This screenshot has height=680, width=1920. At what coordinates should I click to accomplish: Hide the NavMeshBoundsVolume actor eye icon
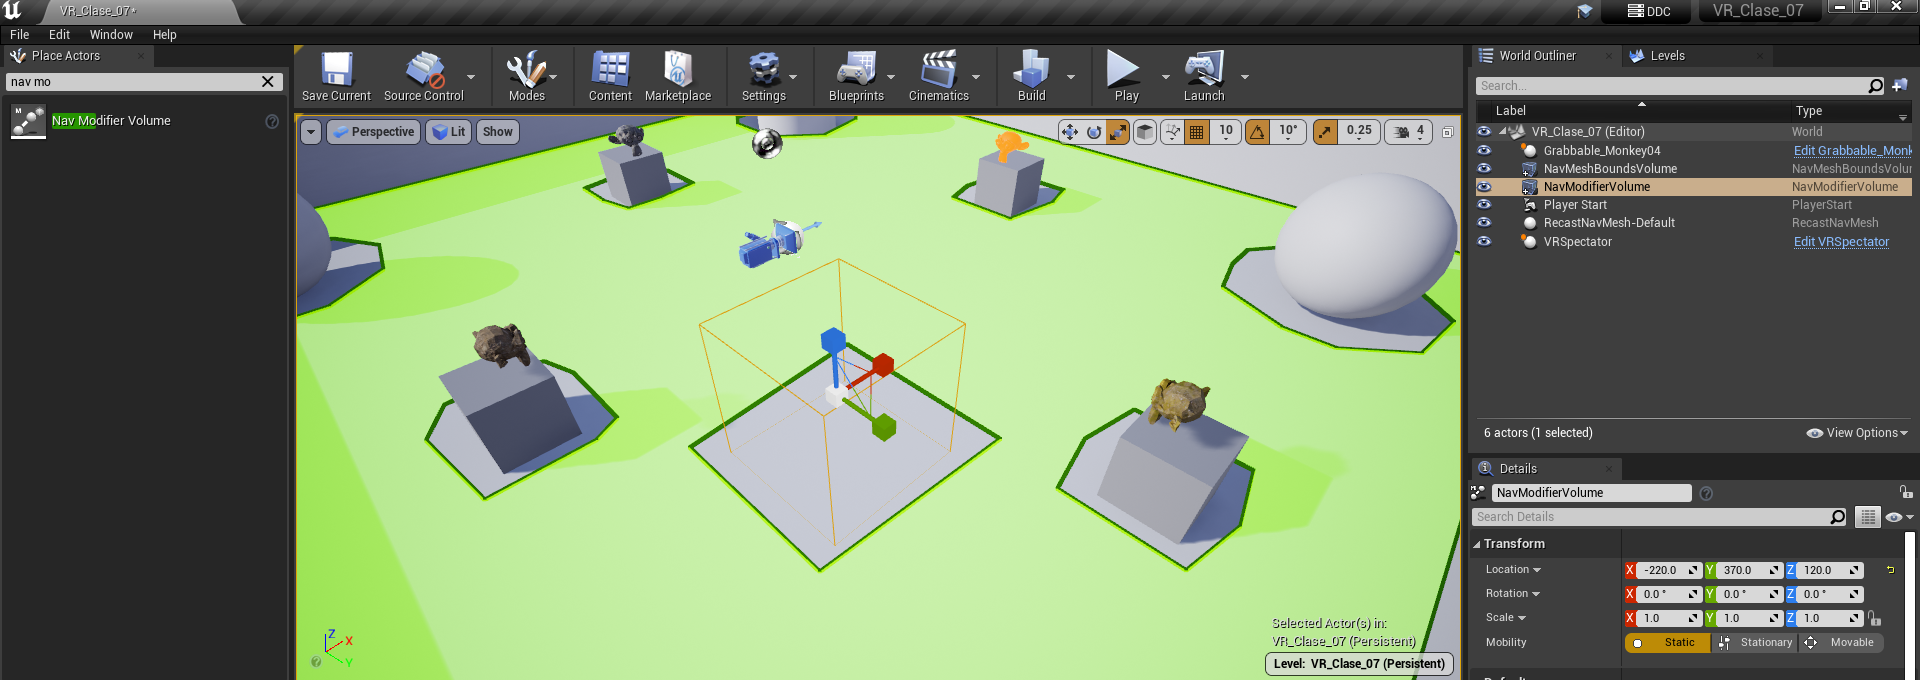pos(1484,168)
